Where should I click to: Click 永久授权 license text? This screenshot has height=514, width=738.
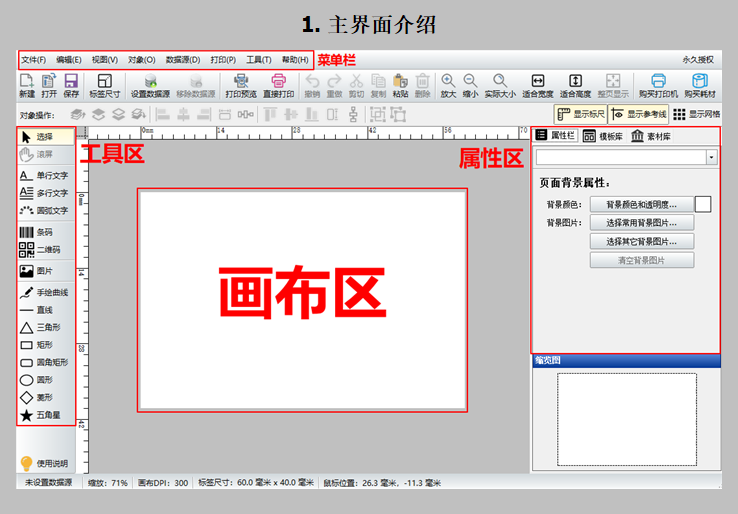[x=698, y=60]
